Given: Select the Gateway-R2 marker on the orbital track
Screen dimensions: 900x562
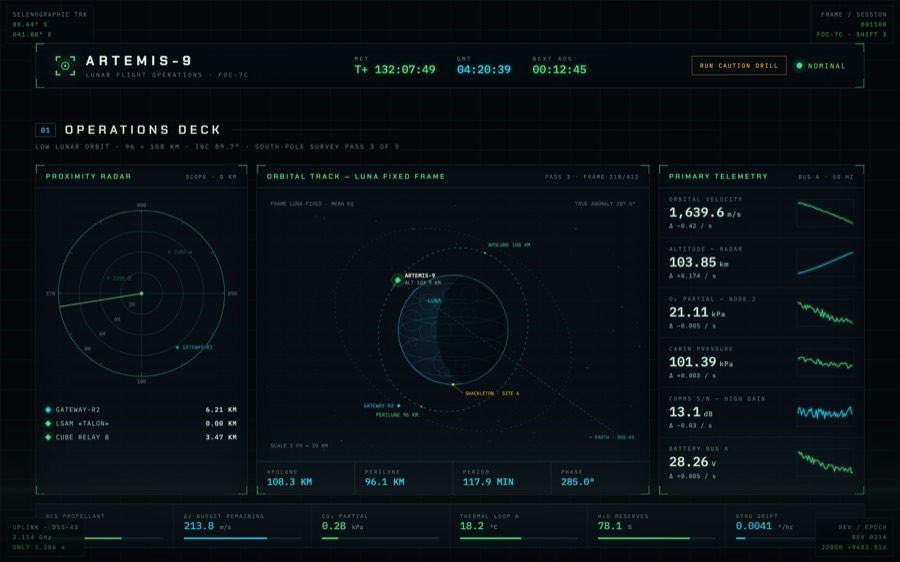Looking at the screenshot, I should 398,406.
